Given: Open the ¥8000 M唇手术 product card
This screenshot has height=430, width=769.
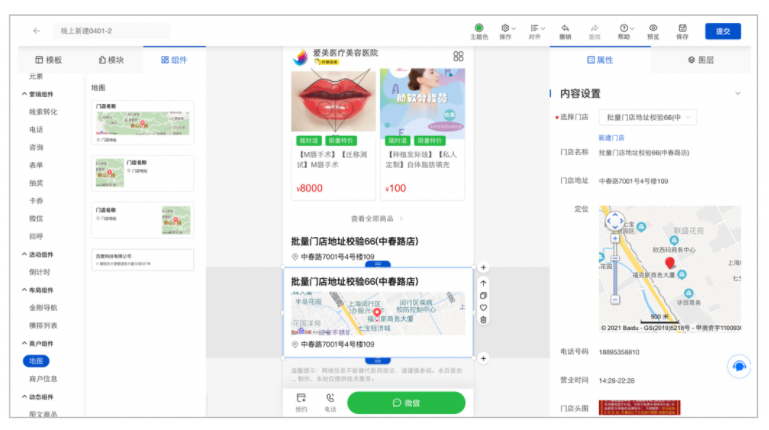Looking at the screenshot, I should pyautogui.click(x=333, y=133).
